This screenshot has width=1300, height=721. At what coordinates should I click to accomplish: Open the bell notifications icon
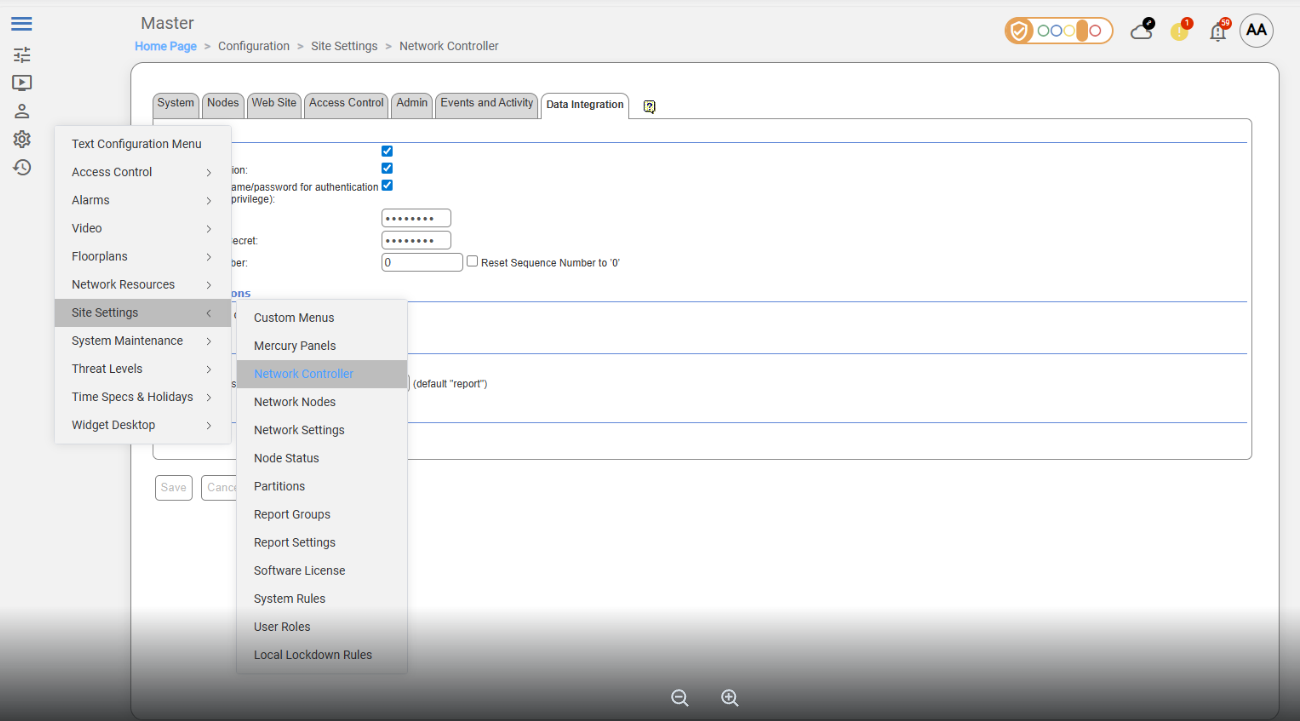point(1218,31)
